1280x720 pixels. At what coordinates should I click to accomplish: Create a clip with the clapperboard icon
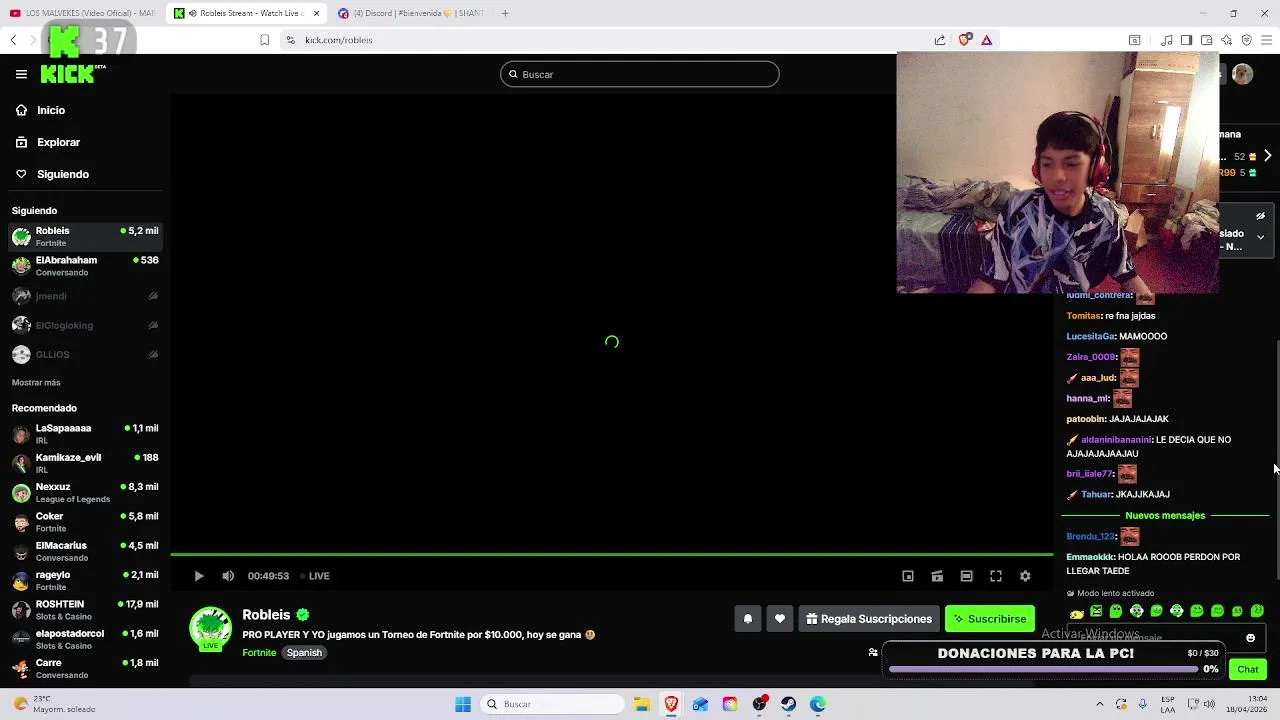937,576
